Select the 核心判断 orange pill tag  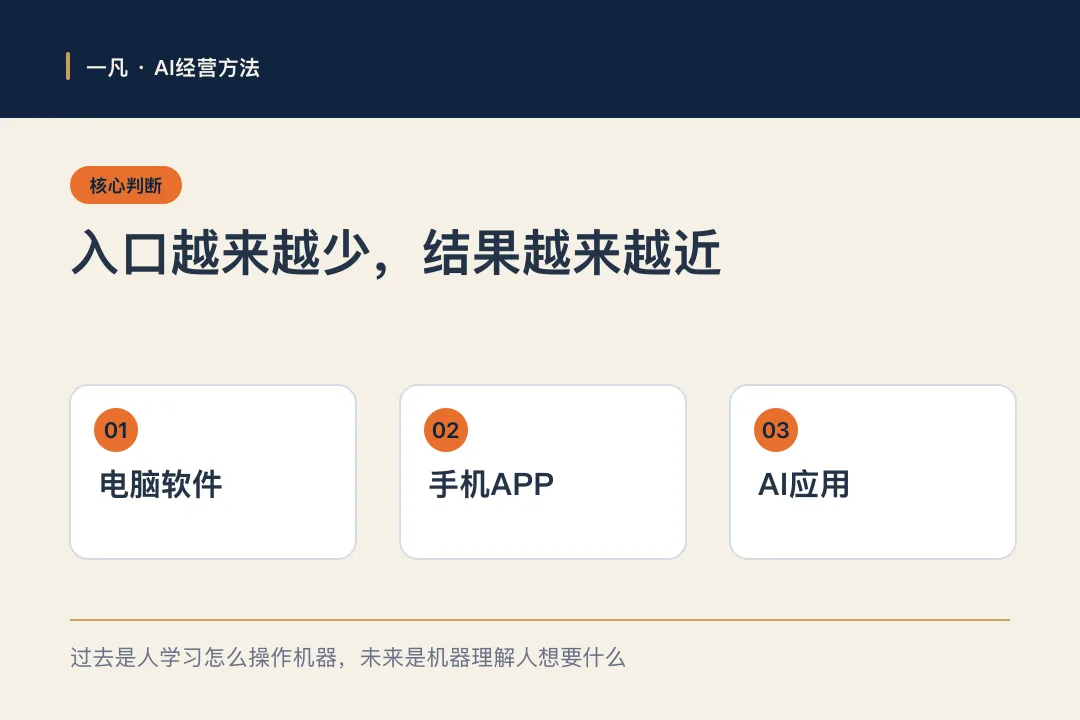[x=125, y=185]
